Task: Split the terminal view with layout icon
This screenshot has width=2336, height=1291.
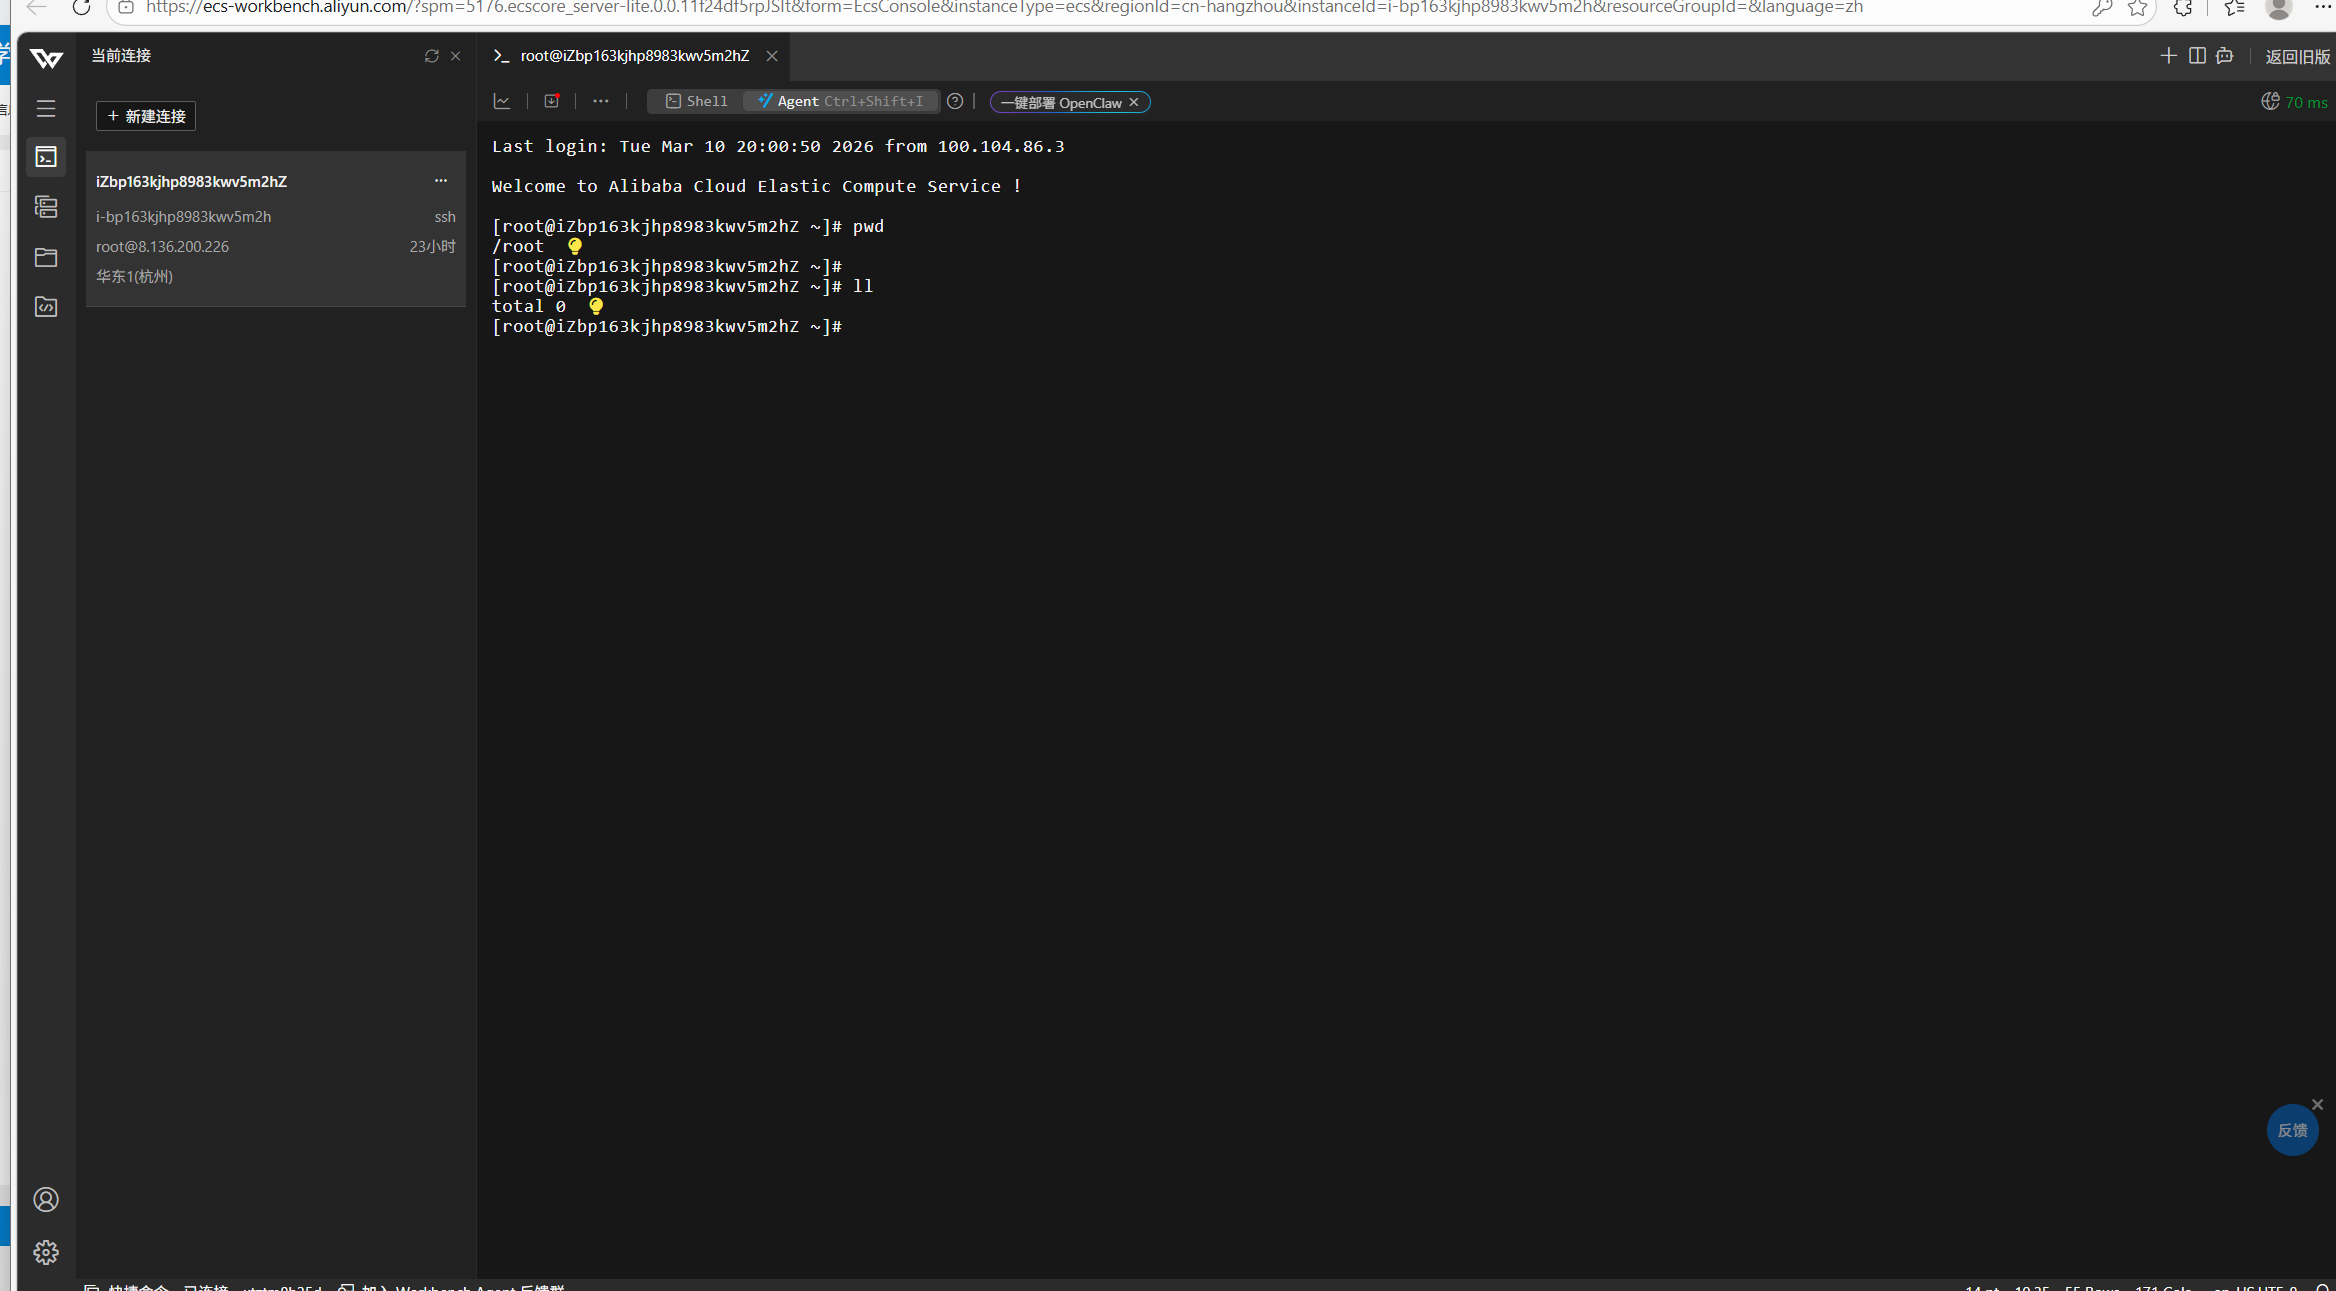Action: pos(2197,56)
